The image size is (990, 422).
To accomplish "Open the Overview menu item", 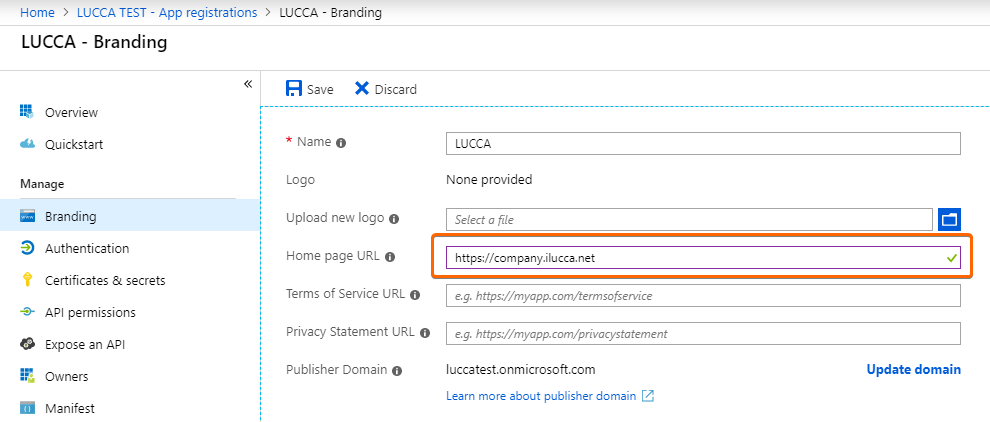I will 71,112.
